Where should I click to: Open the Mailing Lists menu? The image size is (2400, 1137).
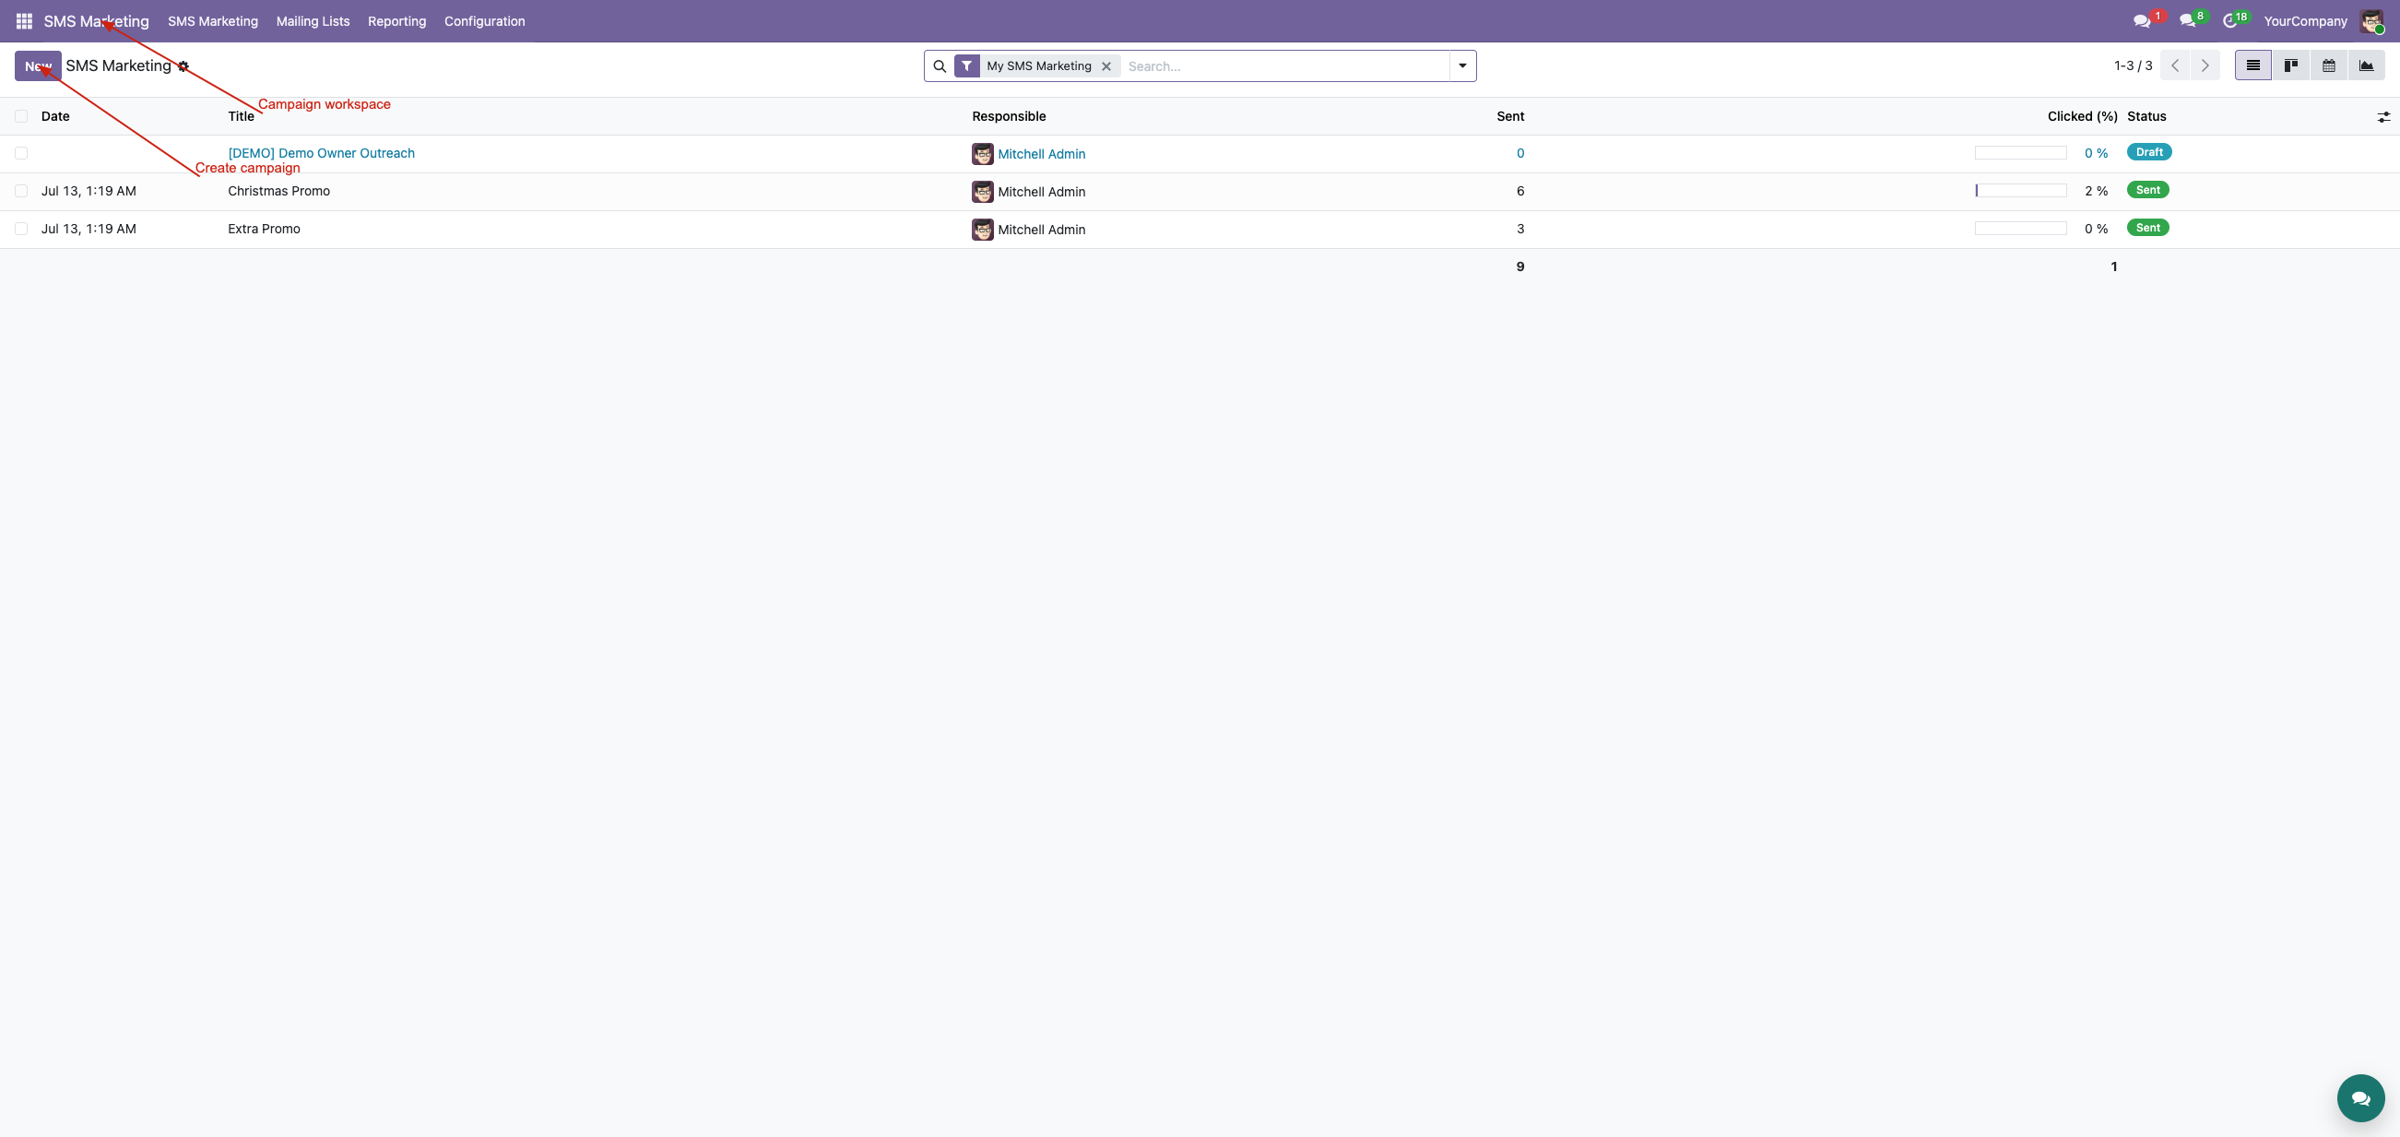point(313,21)
